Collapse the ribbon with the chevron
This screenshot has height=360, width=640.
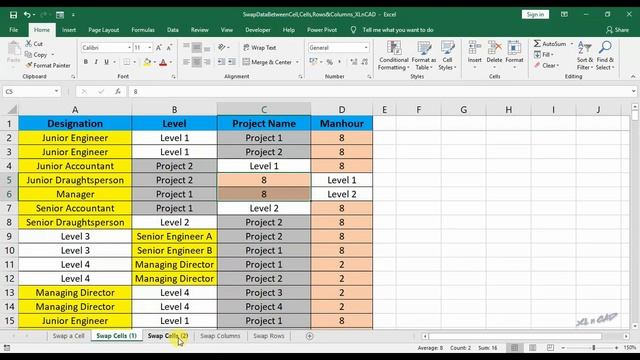(633, 76)
